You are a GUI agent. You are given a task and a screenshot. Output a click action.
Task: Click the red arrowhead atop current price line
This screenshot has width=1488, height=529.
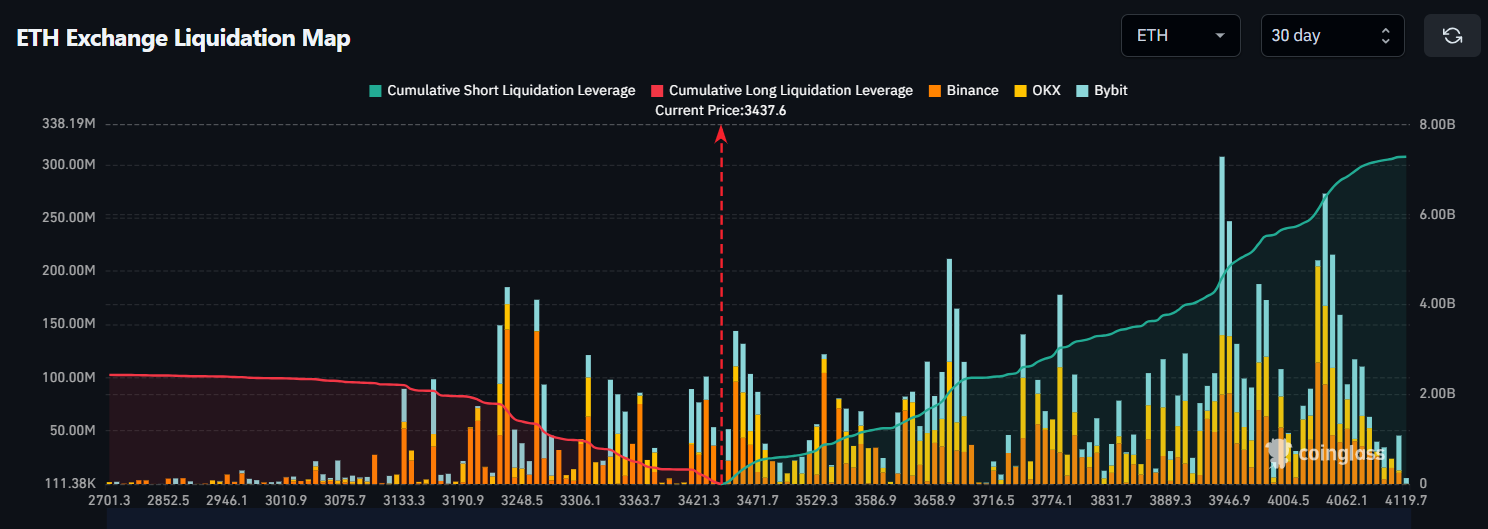[720, 134]
